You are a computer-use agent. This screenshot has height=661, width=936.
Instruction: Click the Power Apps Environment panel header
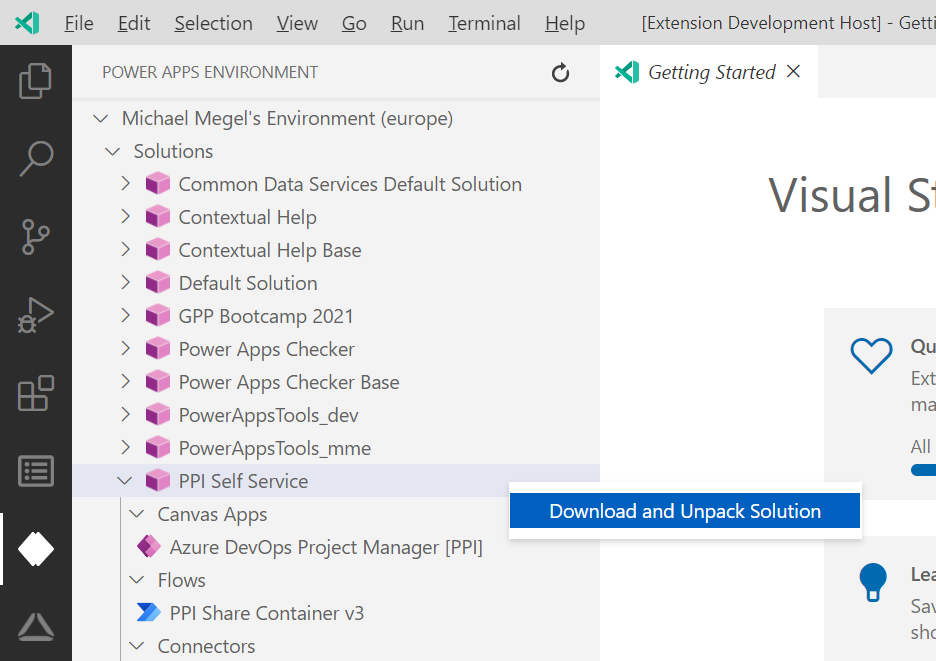[x=210, y=72]
